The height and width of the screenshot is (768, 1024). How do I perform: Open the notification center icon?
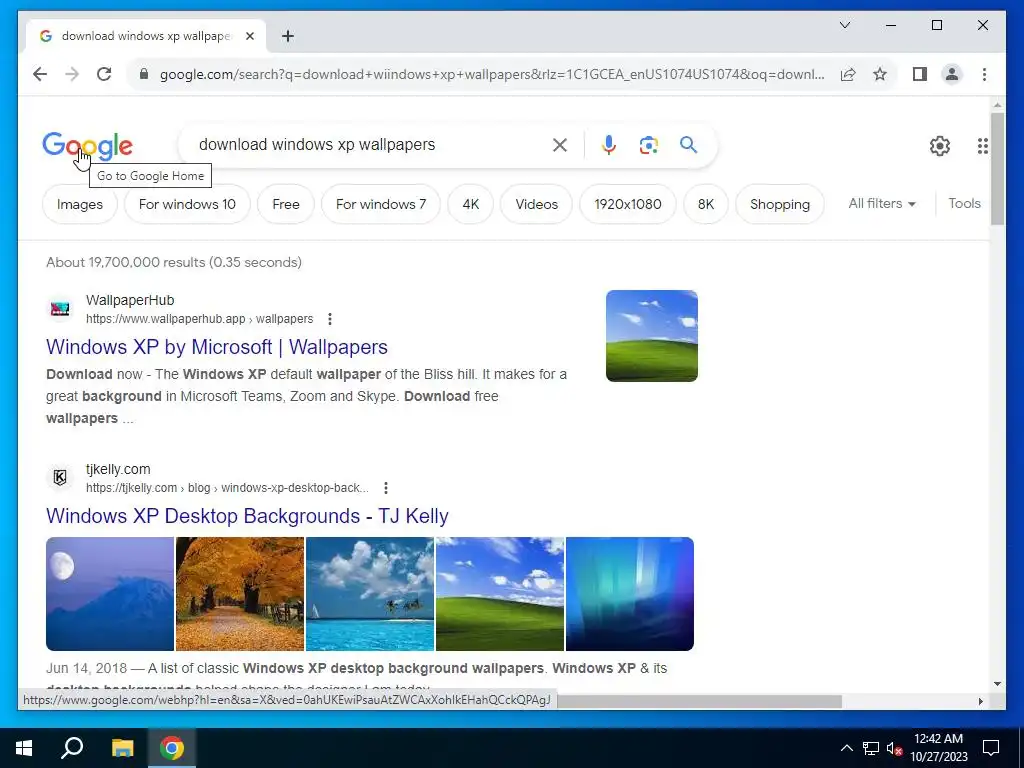tap(991, 748)
